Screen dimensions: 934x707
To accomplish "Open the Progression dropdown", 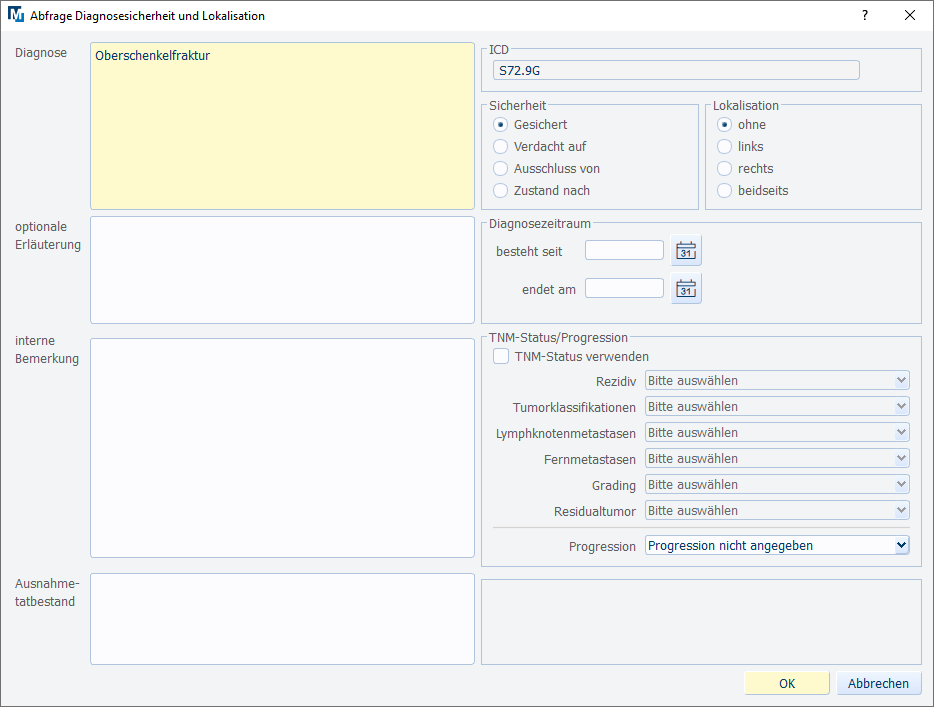I will pyautogui.click(x=777, y=546).
